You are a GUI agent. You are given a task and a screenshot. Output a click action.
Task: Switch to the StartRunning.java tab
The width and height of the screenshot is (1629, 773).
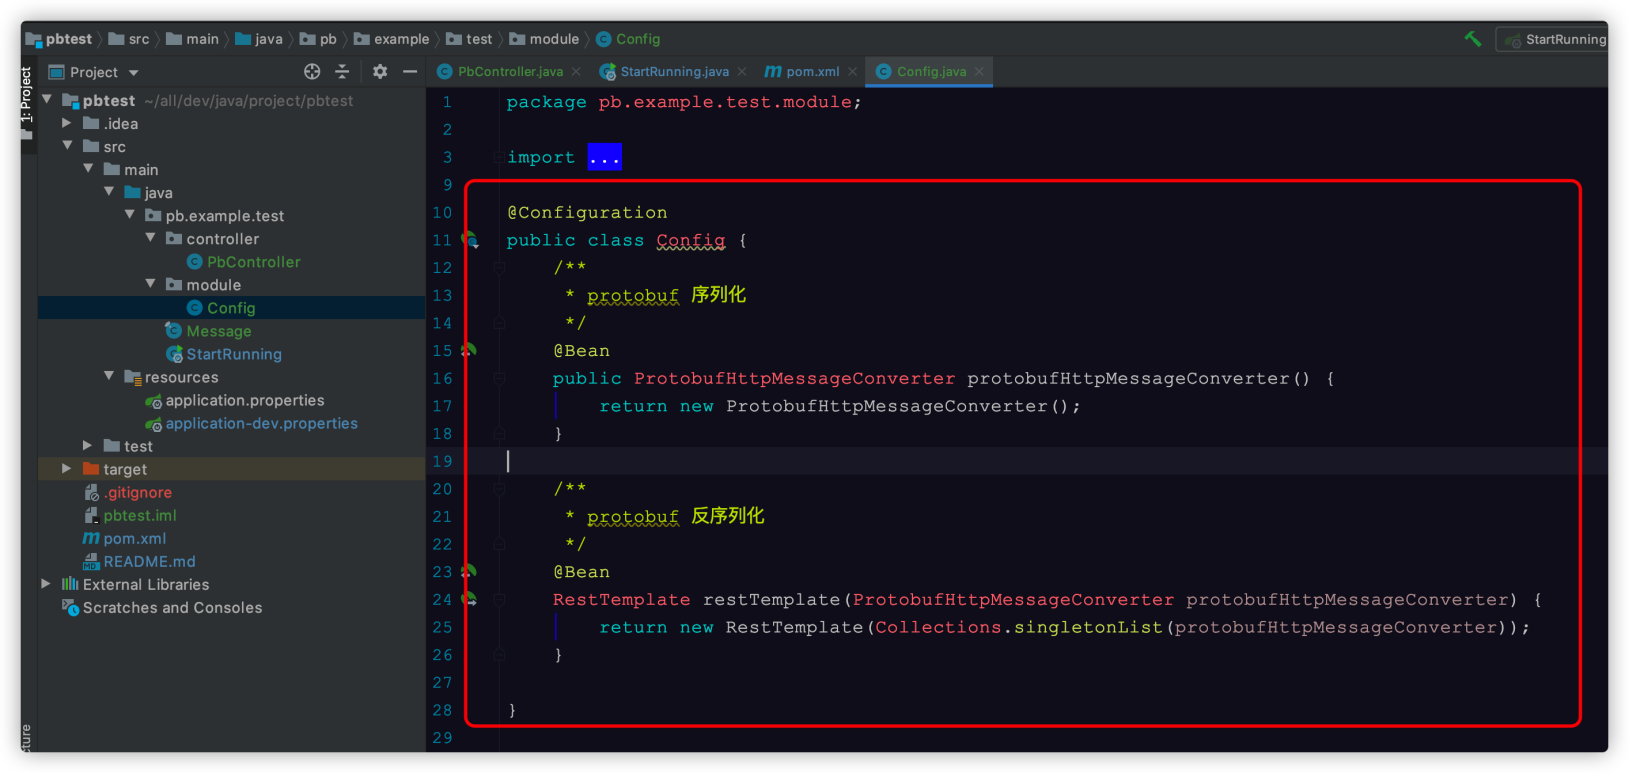(674, 71)
